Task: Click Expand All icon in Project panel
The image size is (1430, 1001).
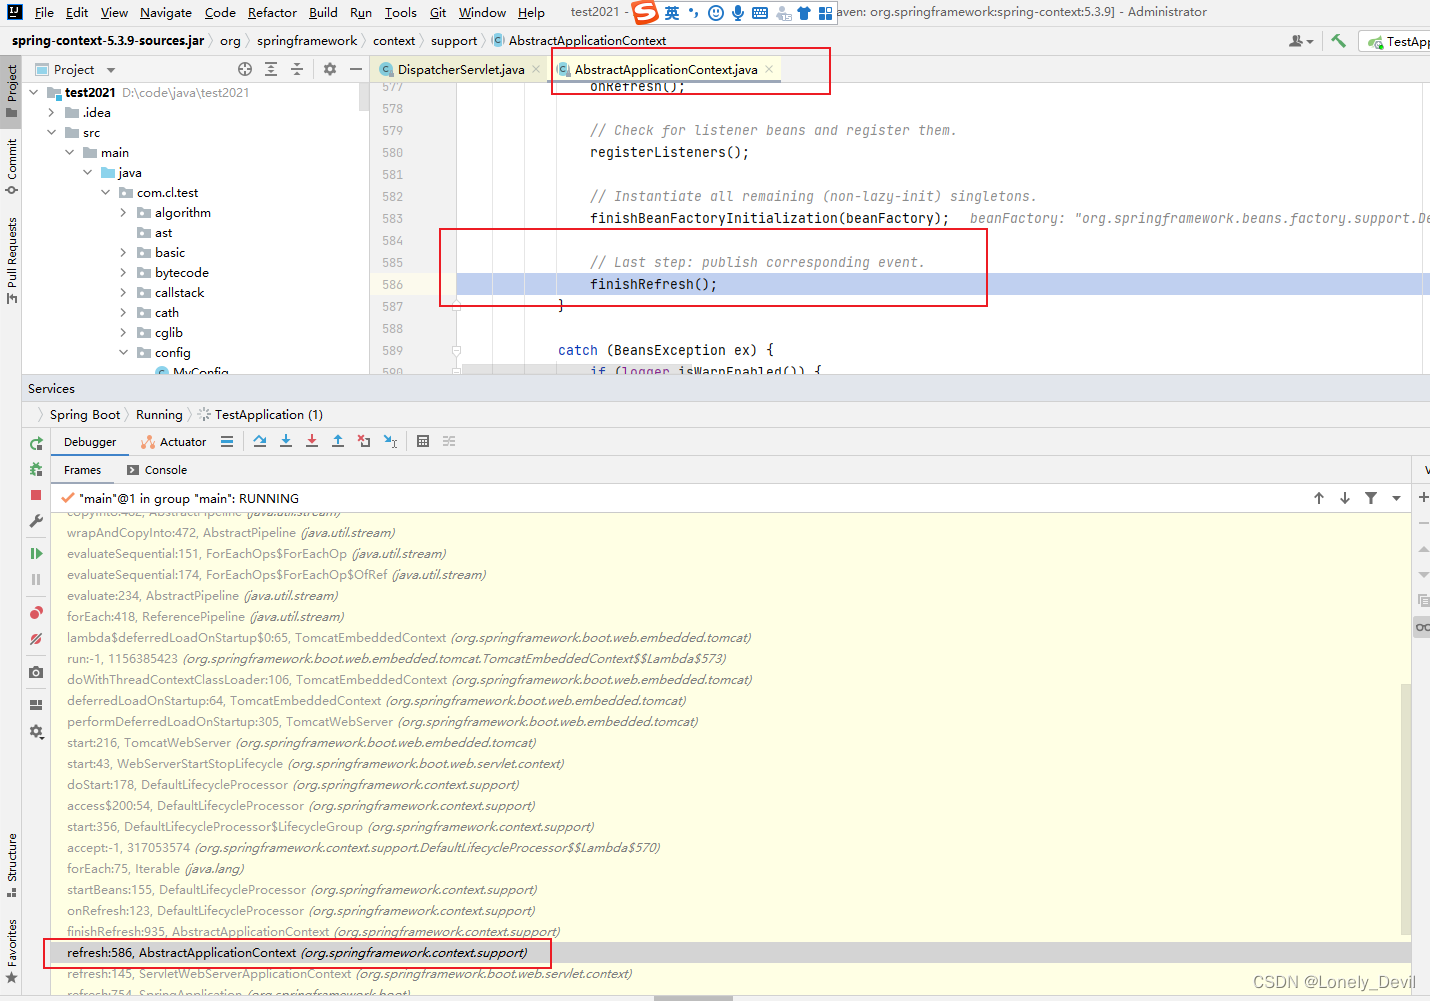Action: pyautogui.click(x=271, y=69)
